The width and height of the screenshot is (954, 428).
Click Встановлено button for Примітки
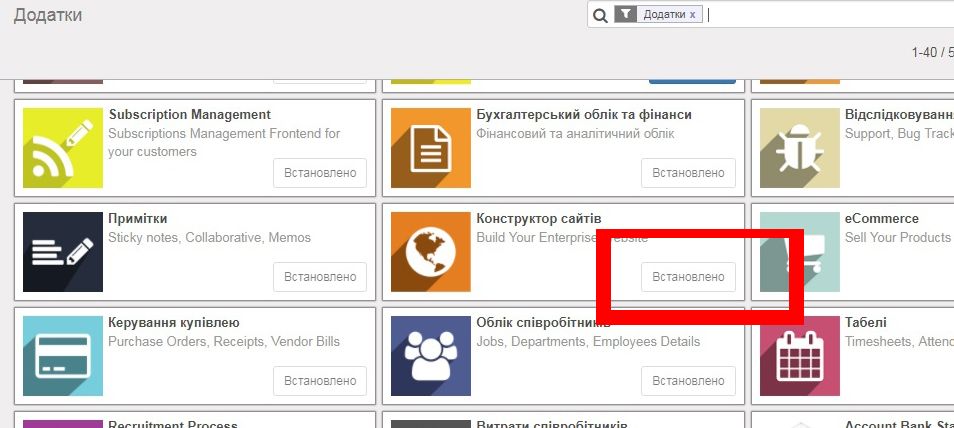tap(320, 277)
